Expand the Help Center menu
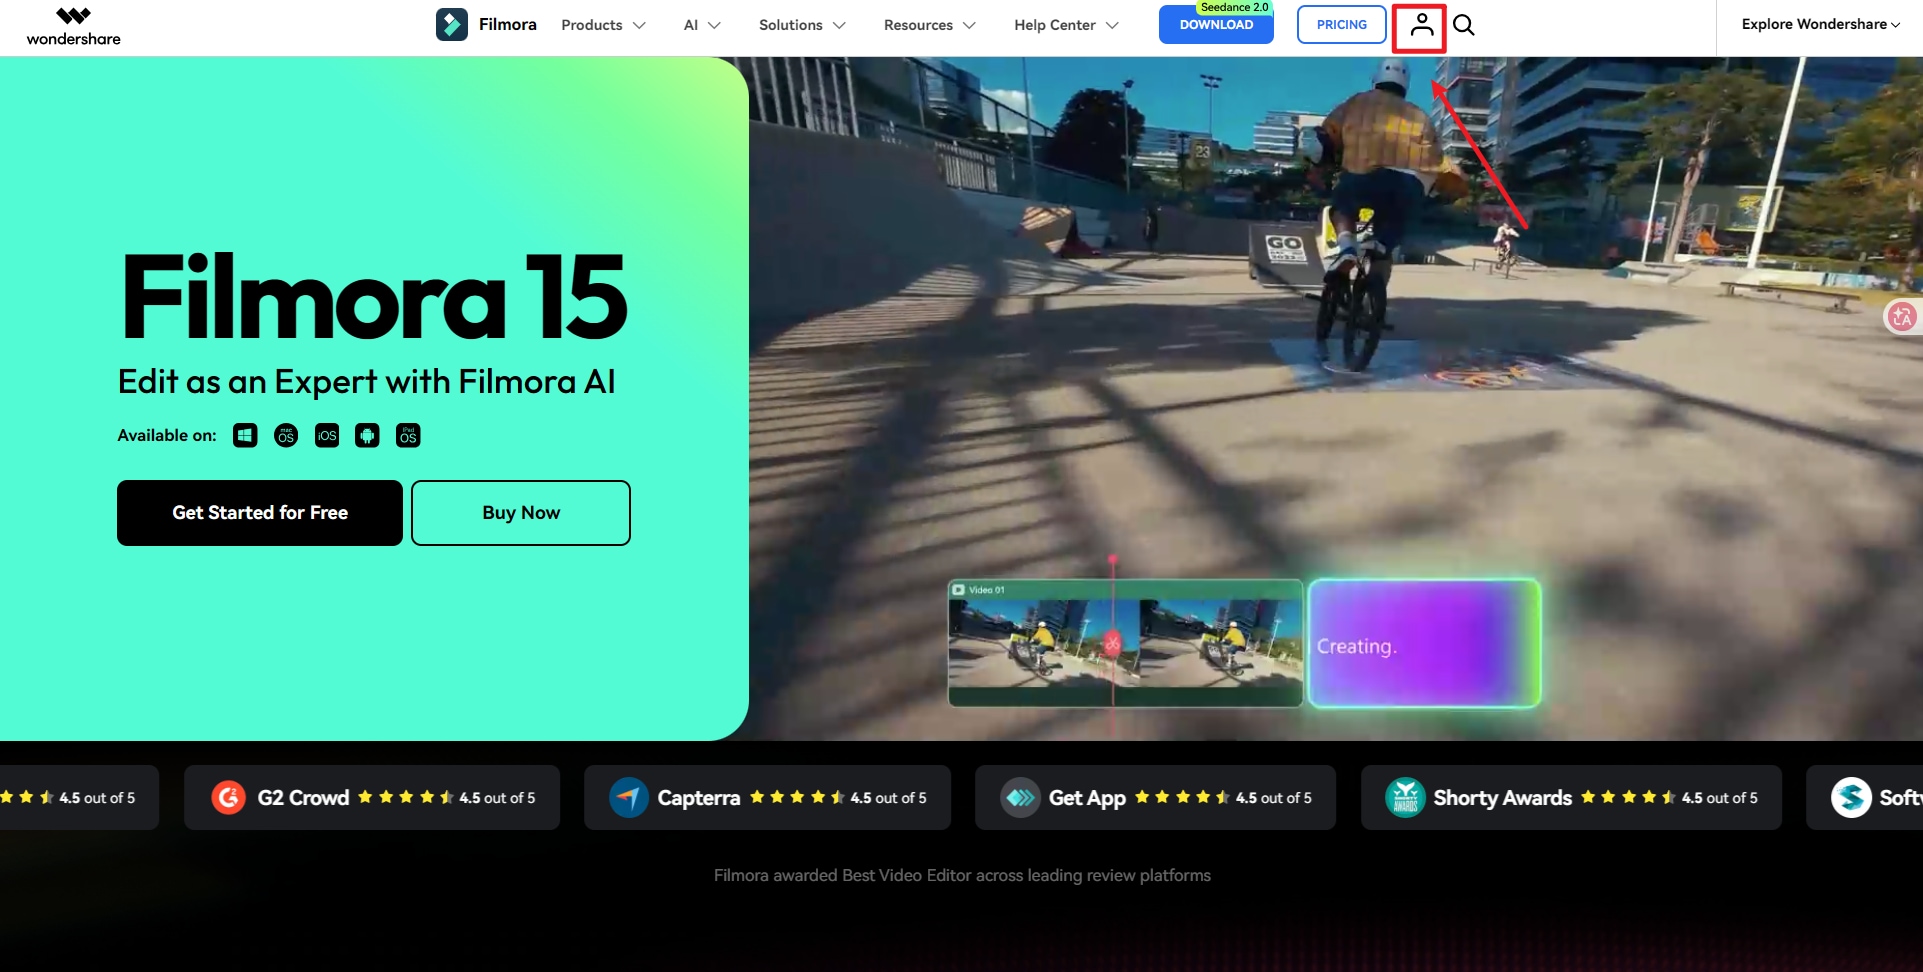The height and width of the screenshot is (972, 1923). [x=1066, y=25]
